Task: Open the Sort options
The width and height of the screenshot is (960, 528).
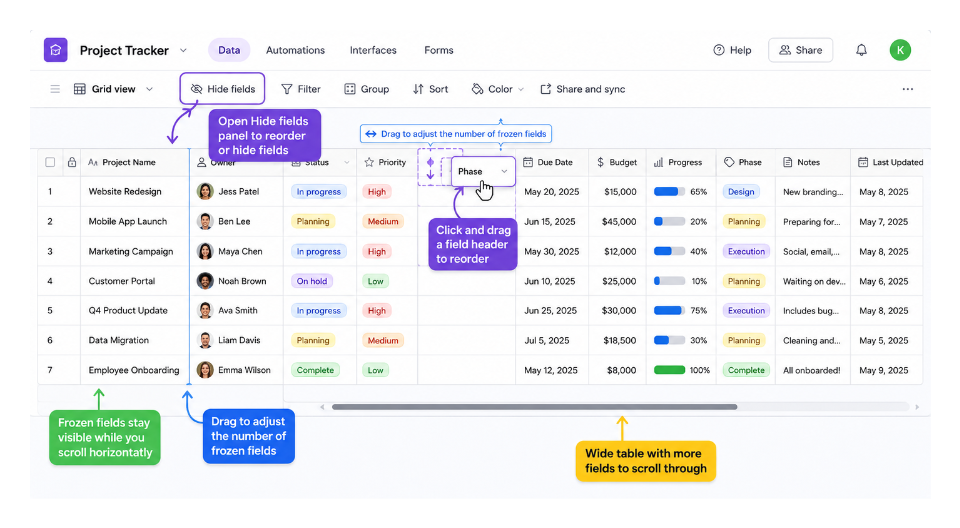Action: 430,89
